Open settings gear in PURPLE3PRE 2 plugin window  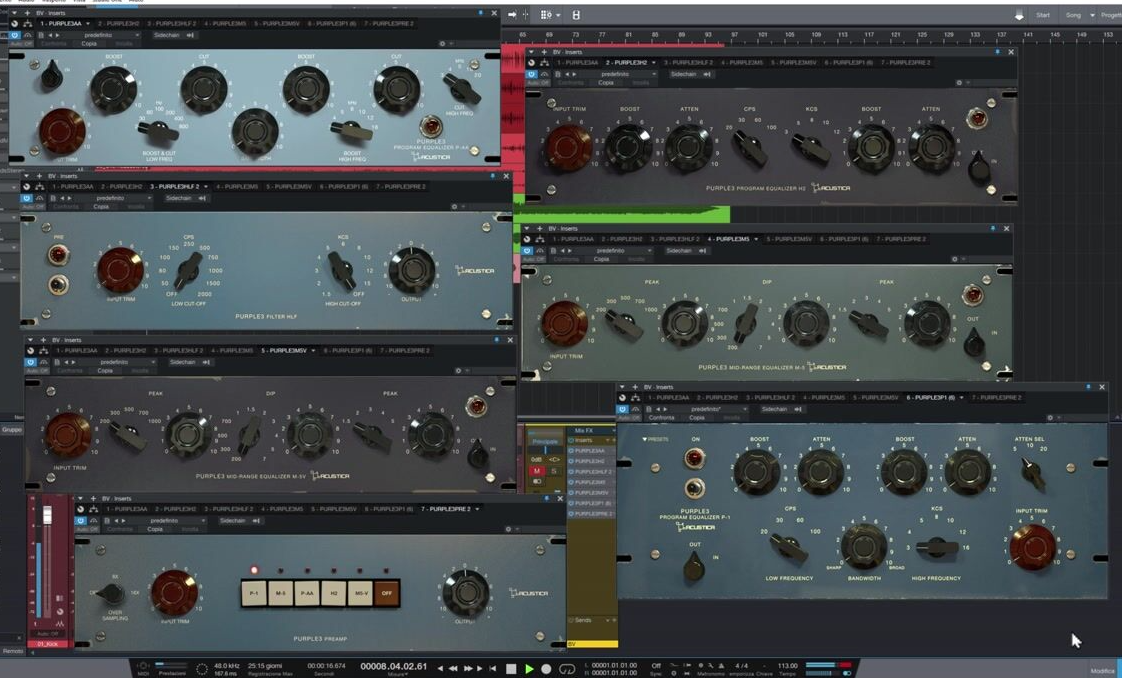[508, 529]
